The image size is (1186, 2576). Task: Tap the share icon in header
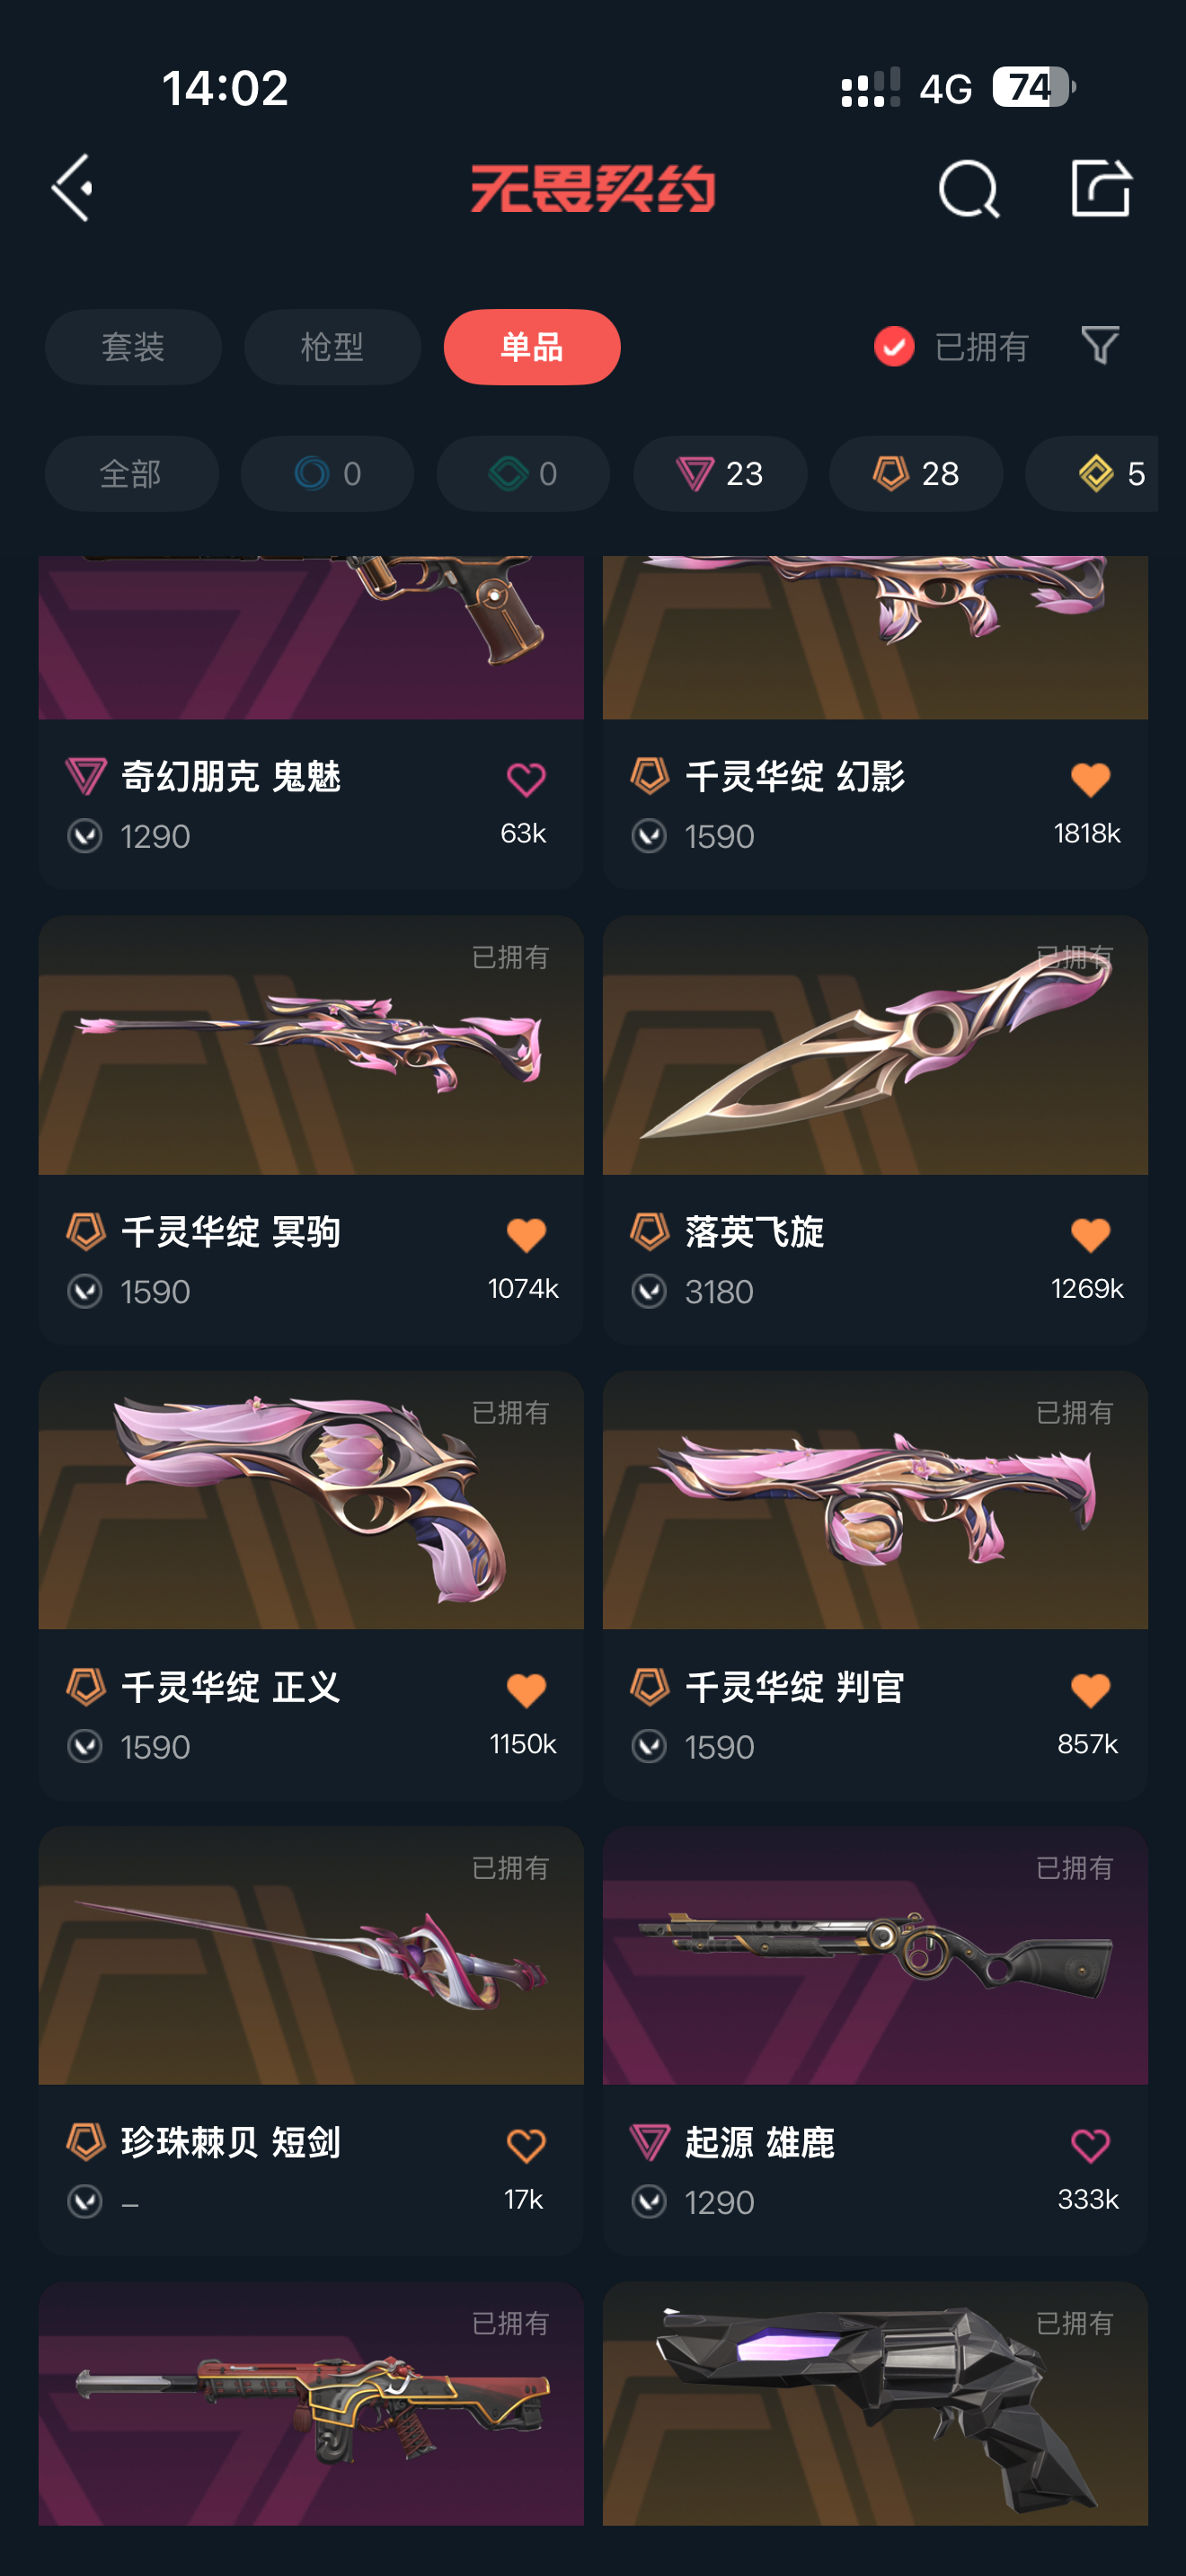click(x=1100, y=187)
